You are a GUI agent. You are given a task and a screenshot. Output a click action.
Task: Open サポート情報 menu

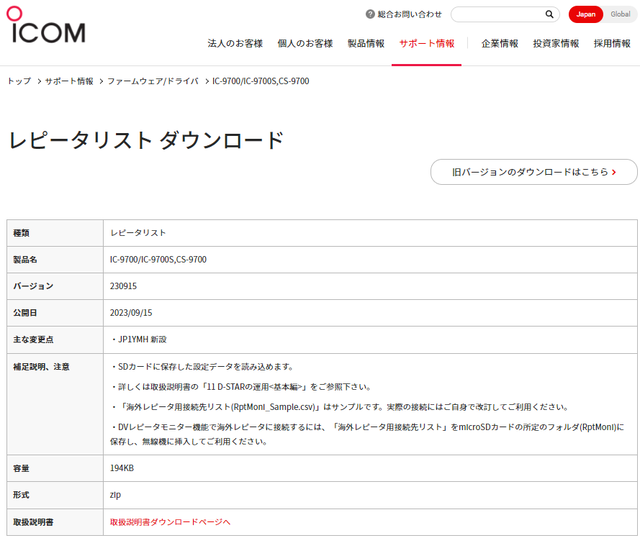[x=427, y=43]
